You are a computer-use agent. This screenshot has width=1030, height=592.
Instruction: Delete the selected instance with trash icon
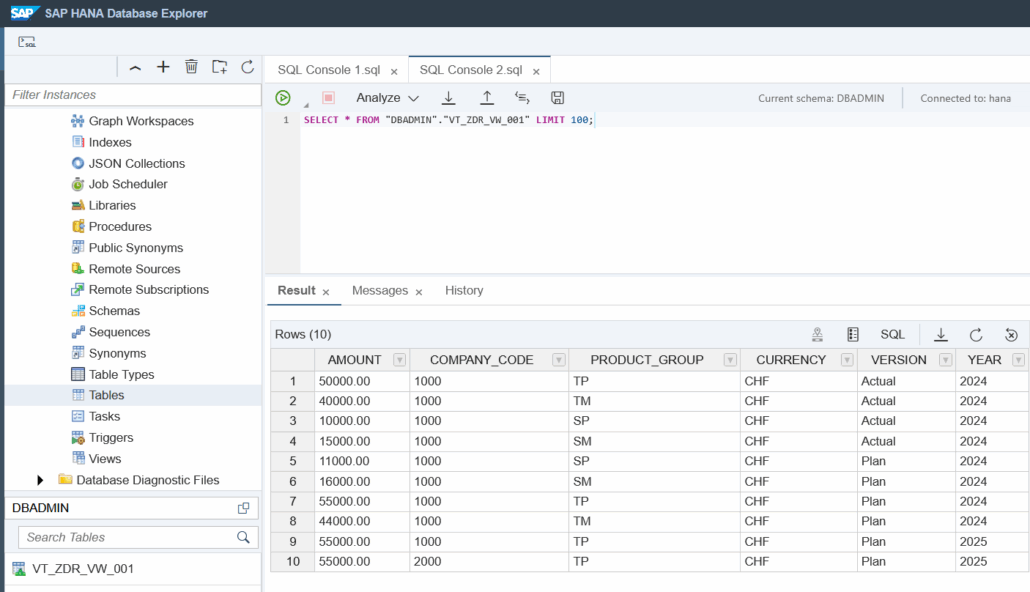pyautogui.click(x=191, y=67)
